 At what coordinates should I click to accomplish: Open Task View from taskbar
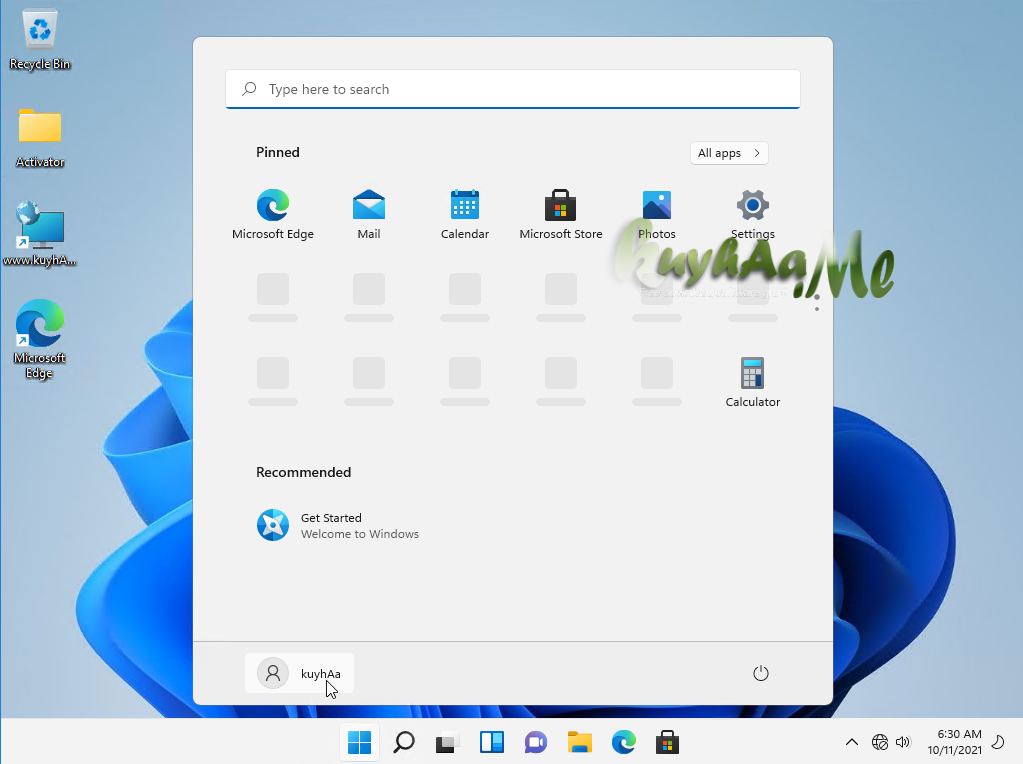[448, 742]
